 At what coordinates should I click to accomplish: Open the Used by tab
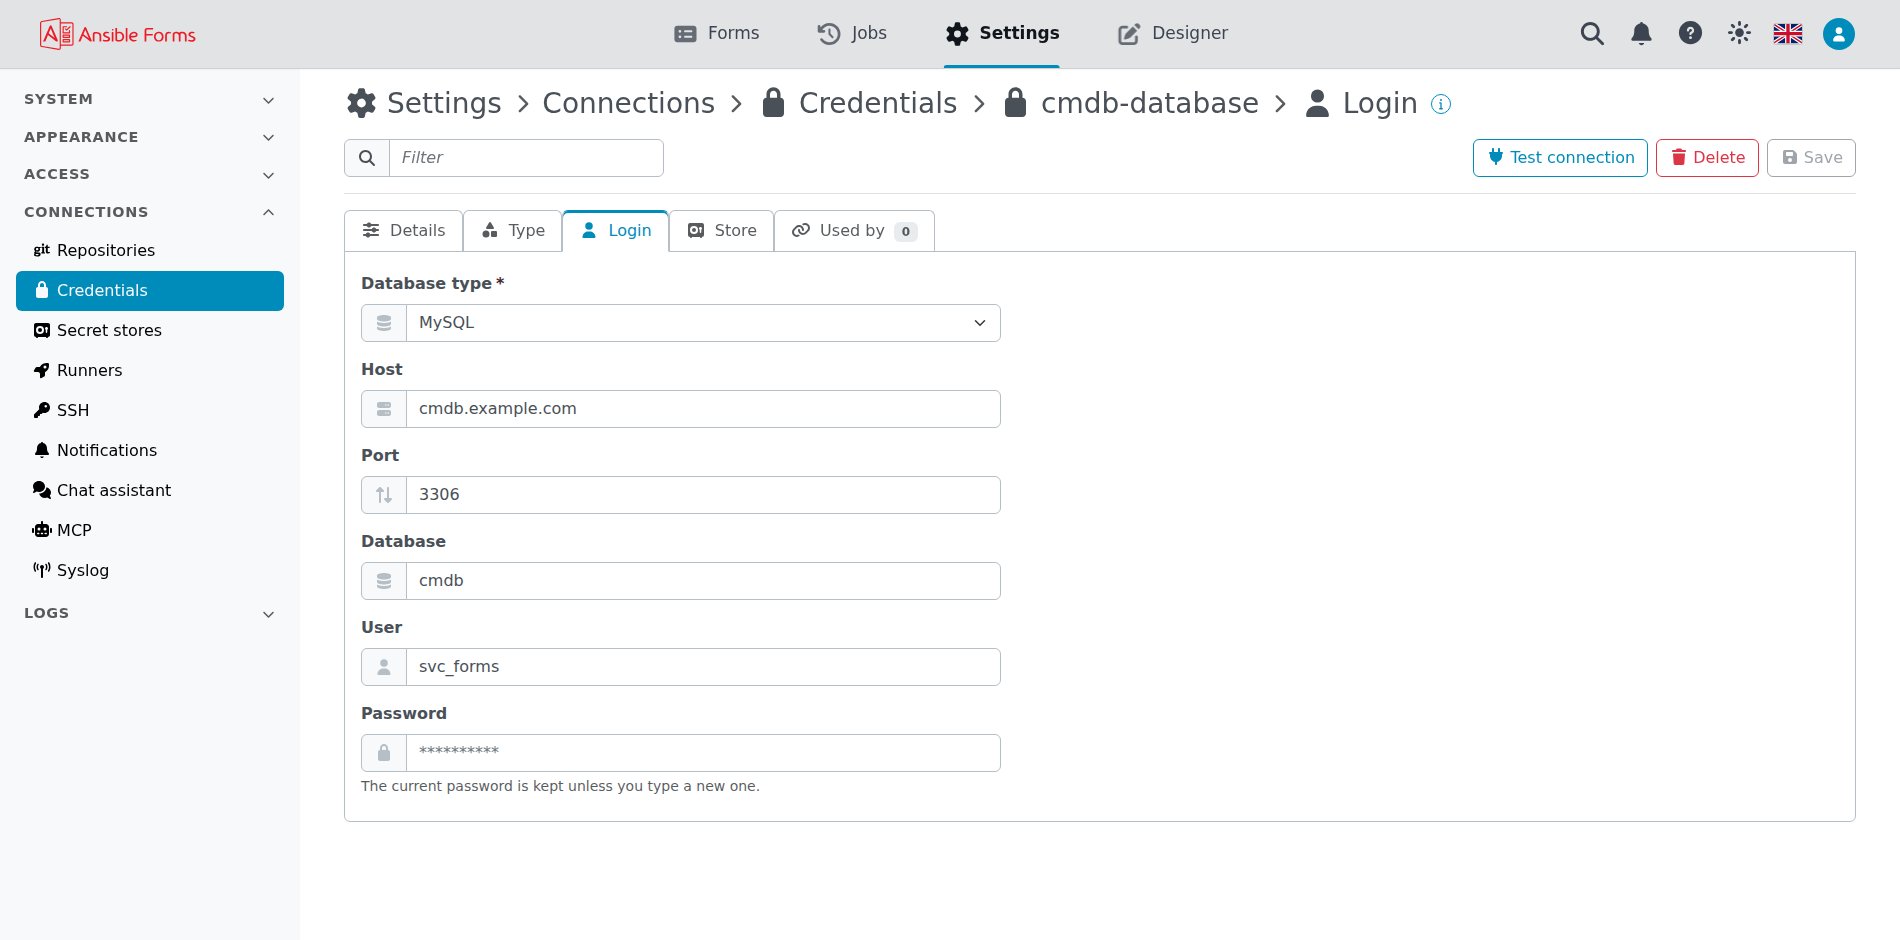pos(854,231)
